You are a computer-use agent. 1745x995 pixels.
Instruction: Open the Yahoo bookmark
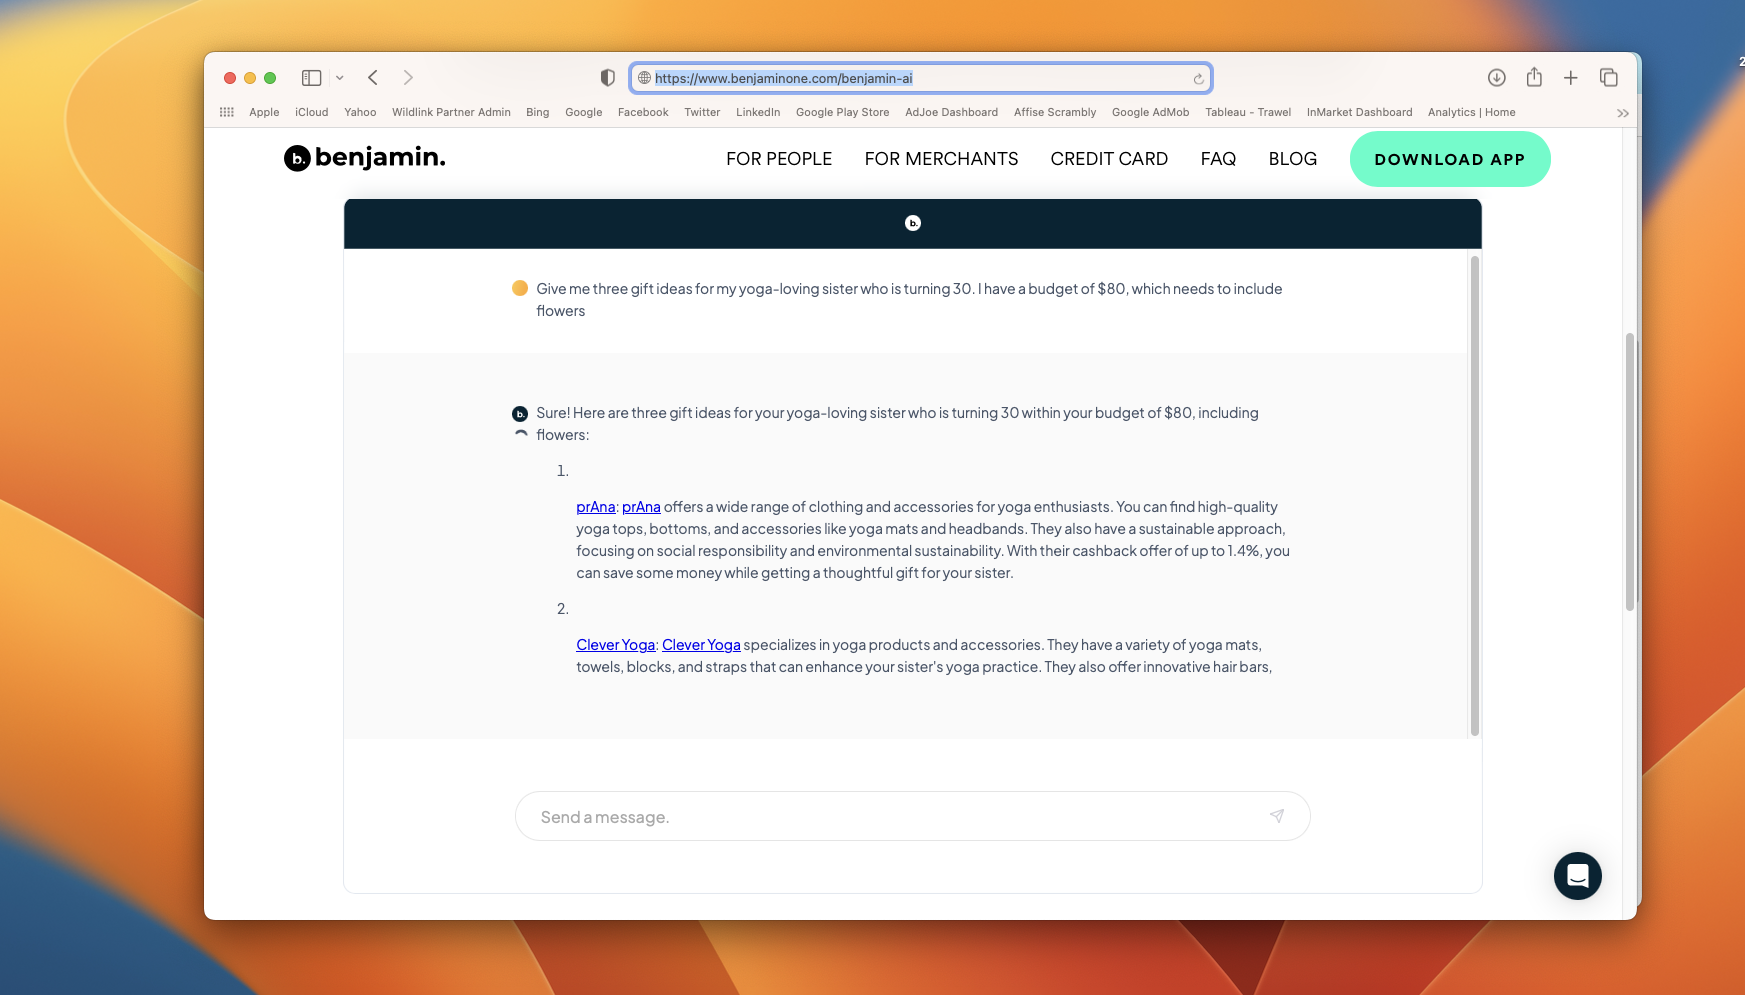[x=360, y=112]
